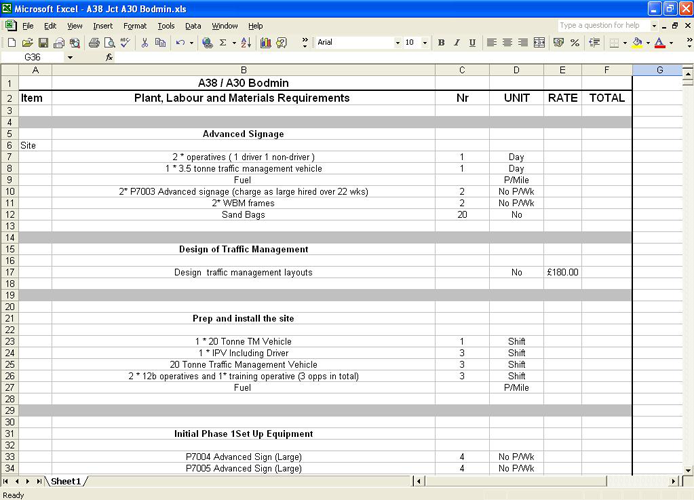Screen dimensions: 694x500
Task: Open a file with the folder icon
Action: coord(27,42)
